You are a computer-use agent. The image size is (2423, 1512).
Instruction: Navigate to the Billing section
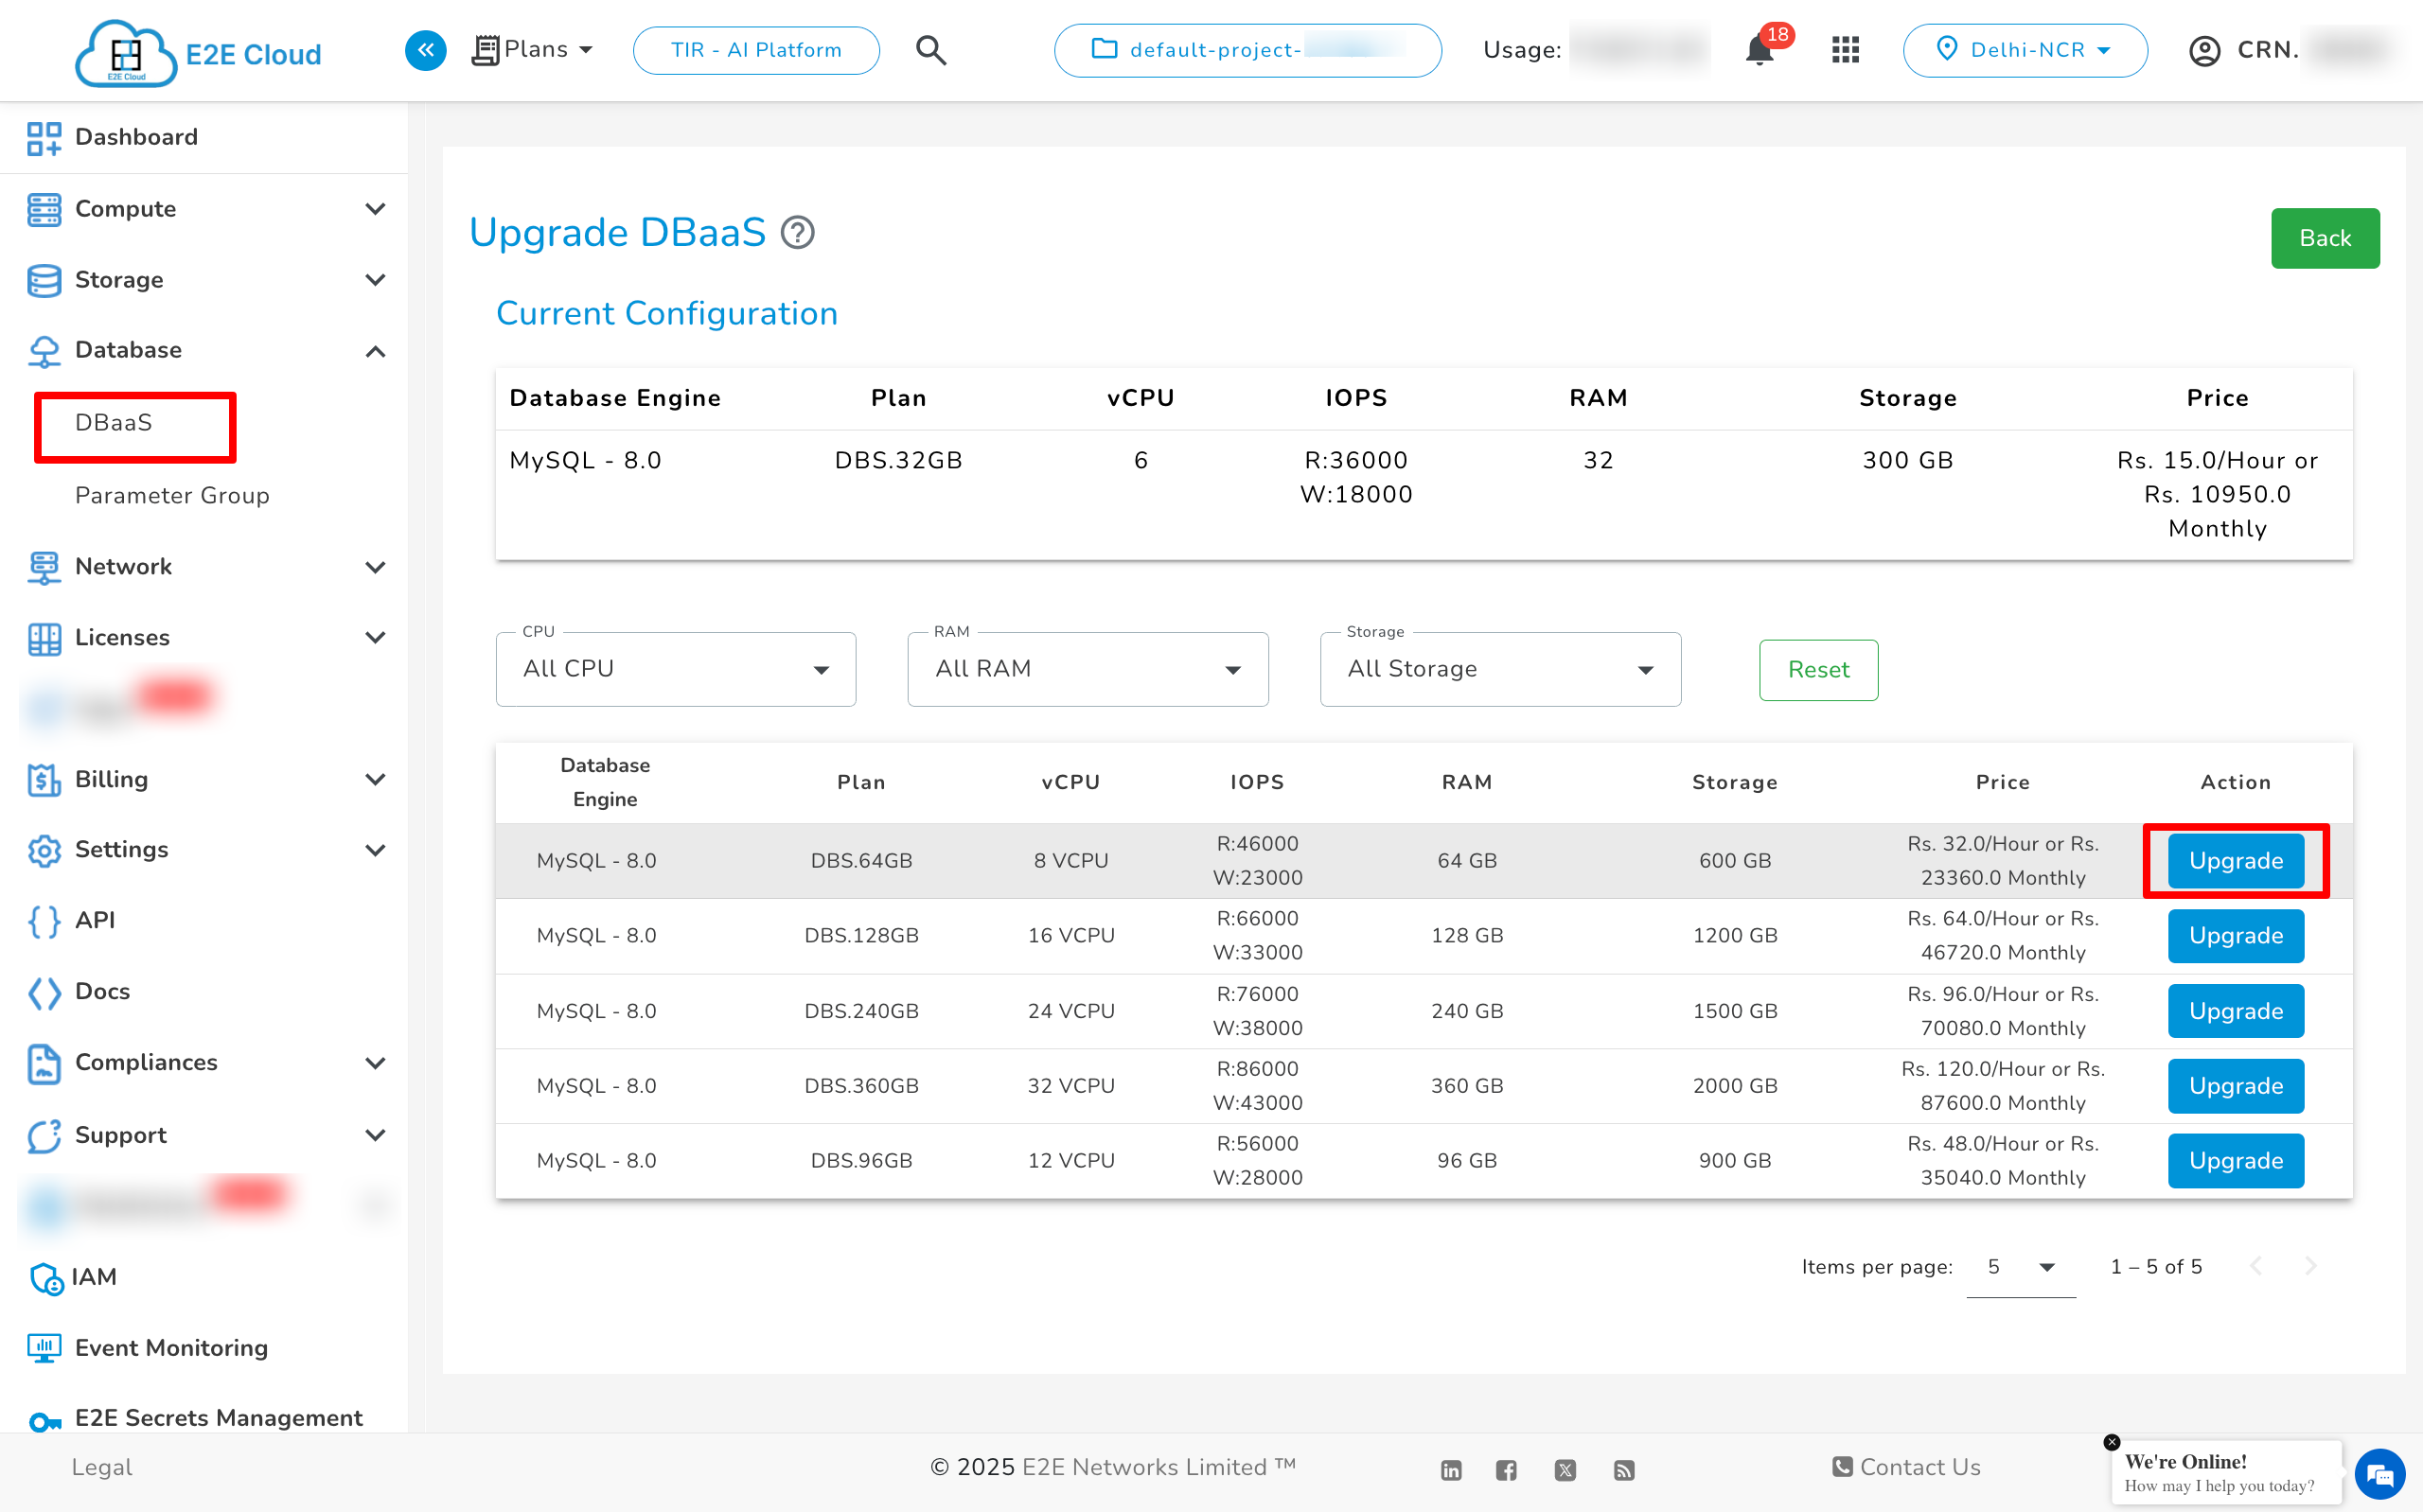111,779
